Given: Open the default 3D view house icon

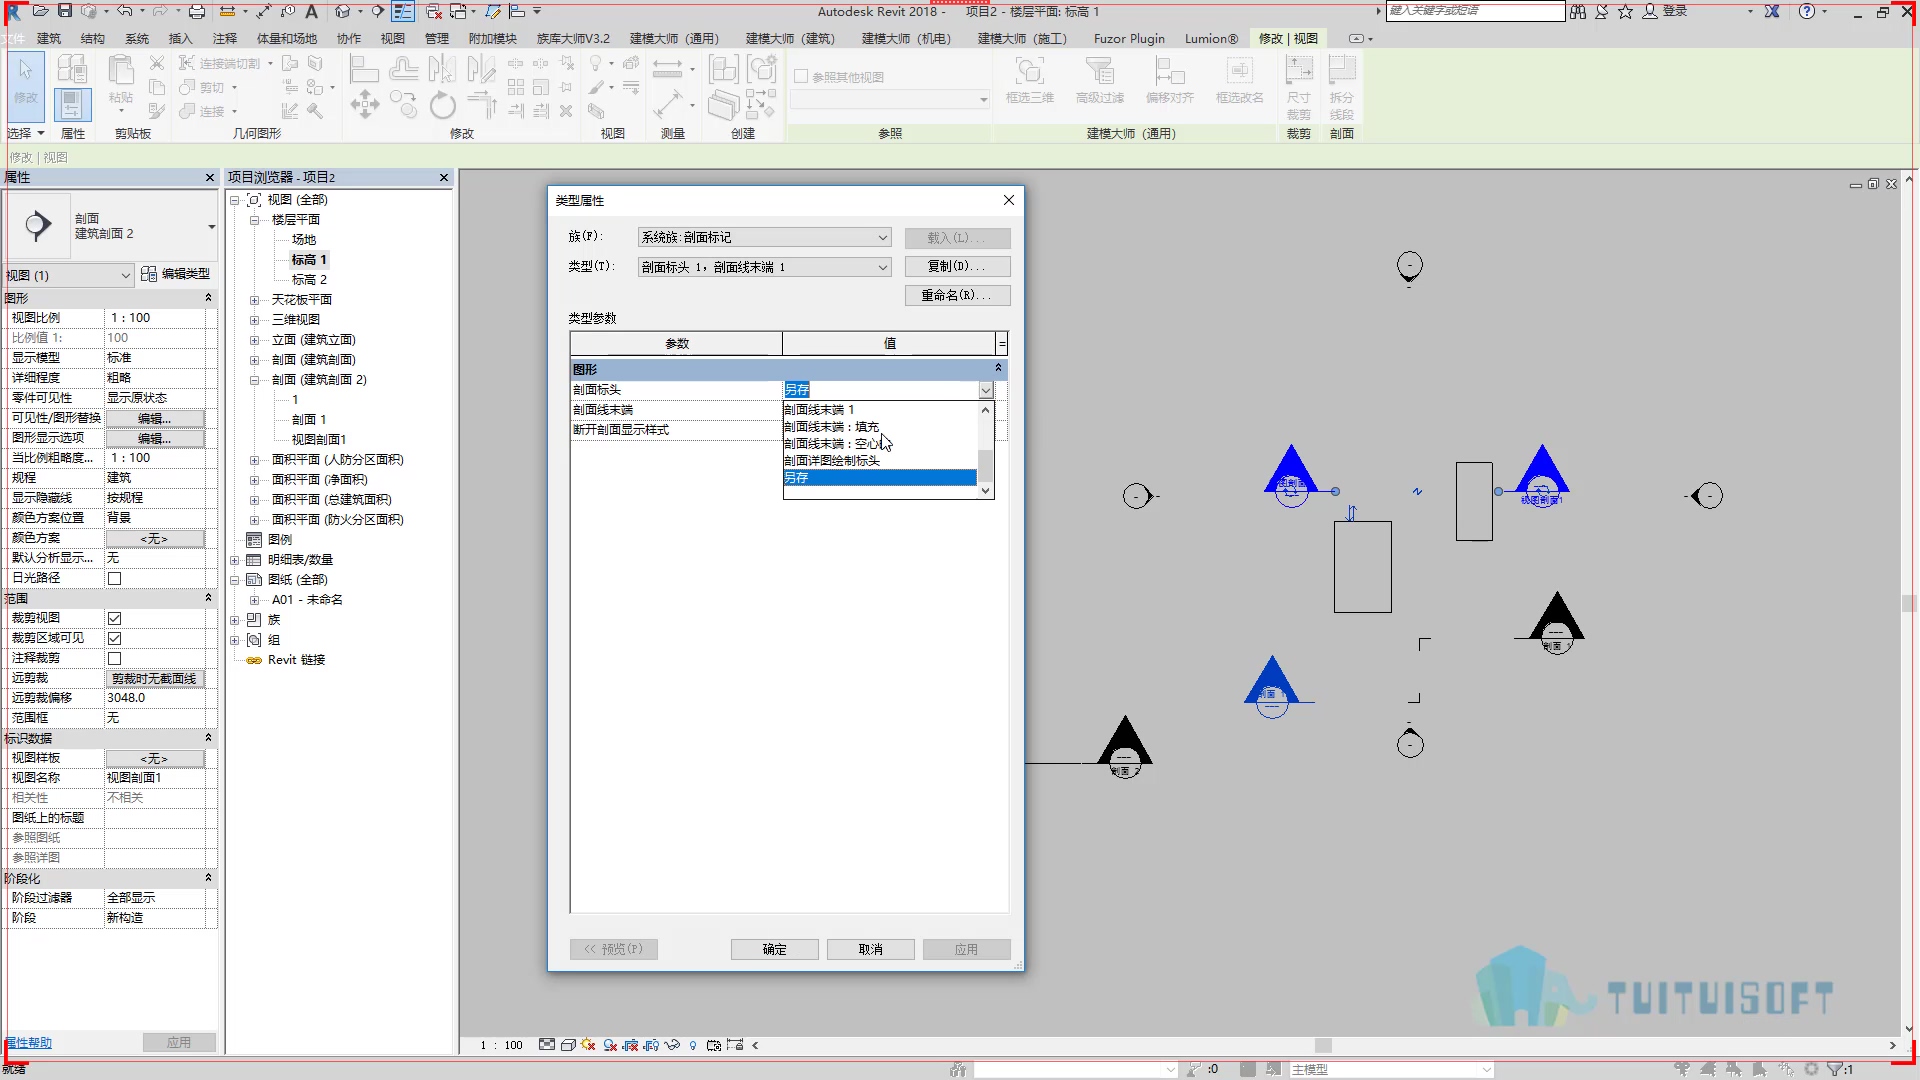Looking at the screenshot, I should (342, 11).
